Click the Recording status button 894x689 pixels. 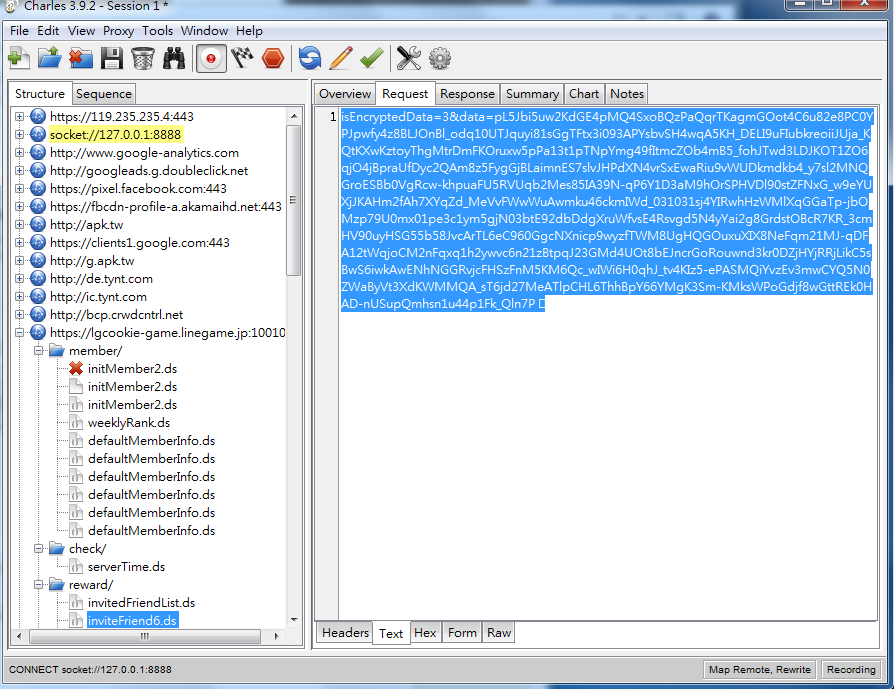tap(851, 670)
